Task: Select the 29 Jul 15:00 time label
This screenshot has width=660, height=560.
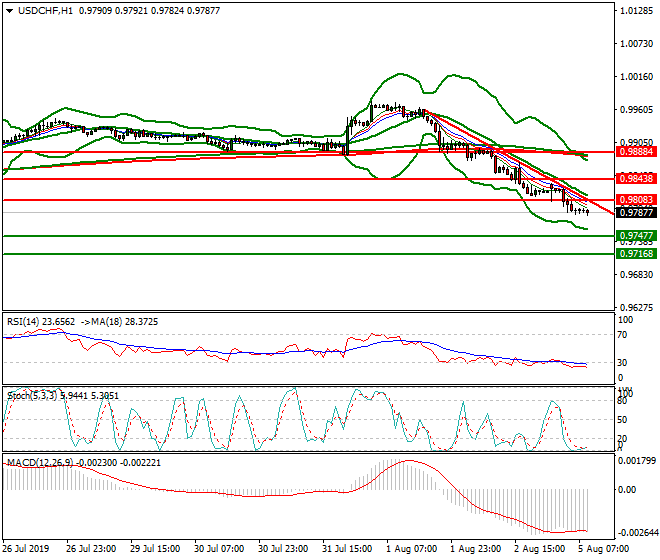Action: 155,549
